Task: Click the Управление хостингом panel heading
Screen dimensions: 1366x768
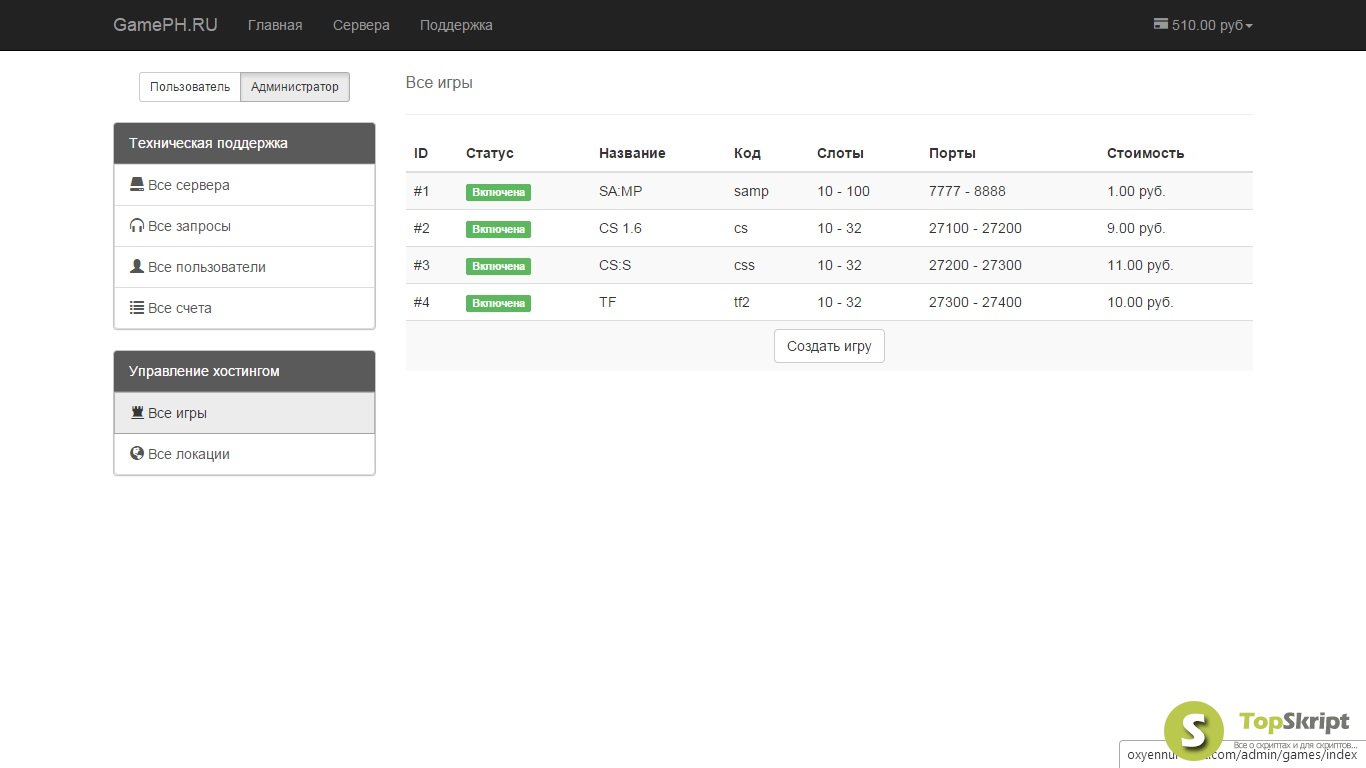Action: [245, 371]
